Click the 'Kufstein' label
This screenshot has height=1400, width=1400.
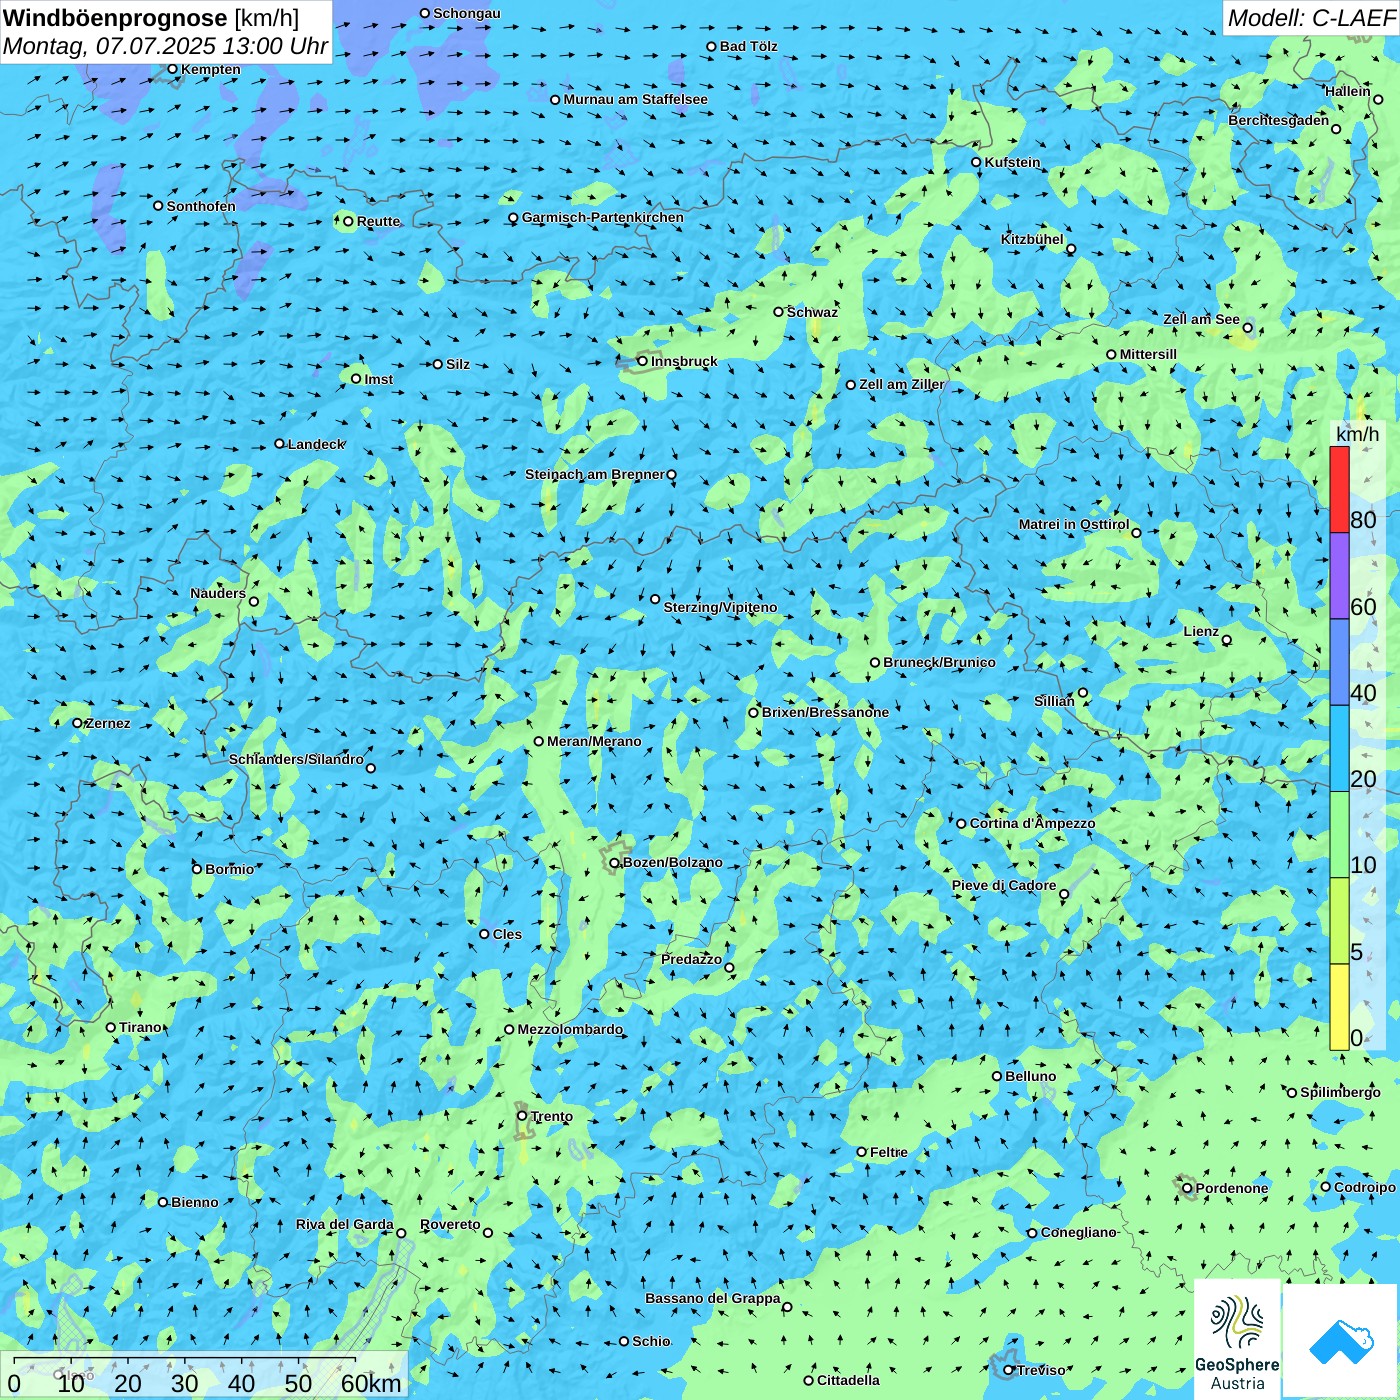[x=1012, y=162]
